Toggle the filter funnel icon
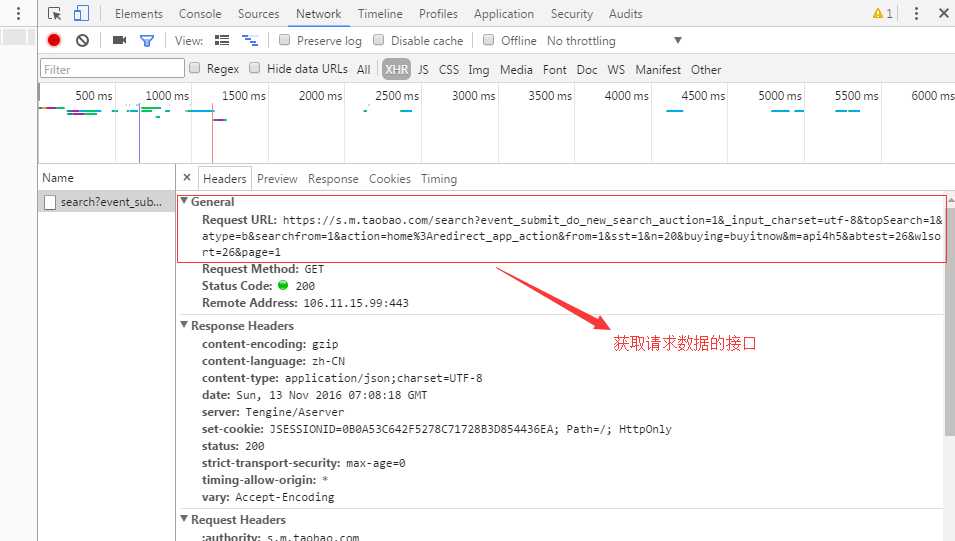This screenshot has height=541, width=955. coord(147,41)
